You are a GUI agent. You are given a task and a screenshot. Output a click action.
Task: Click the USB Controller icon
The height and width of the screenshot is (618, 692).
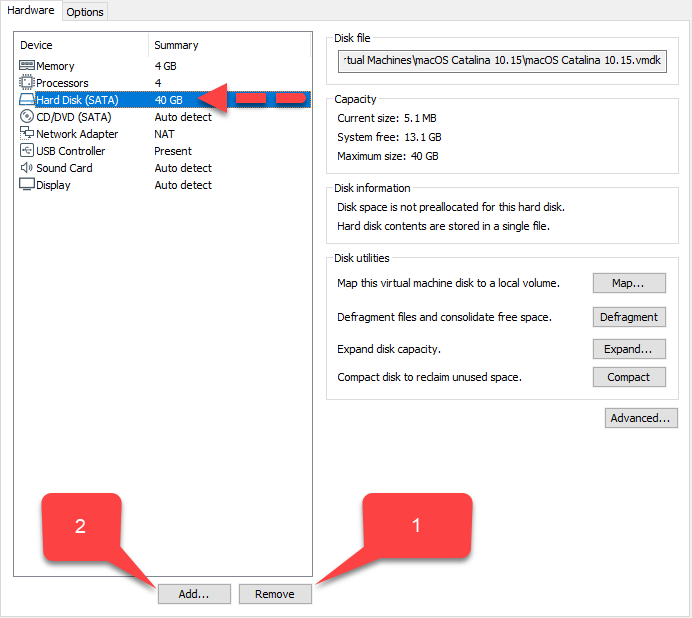[x=27, y=151]
